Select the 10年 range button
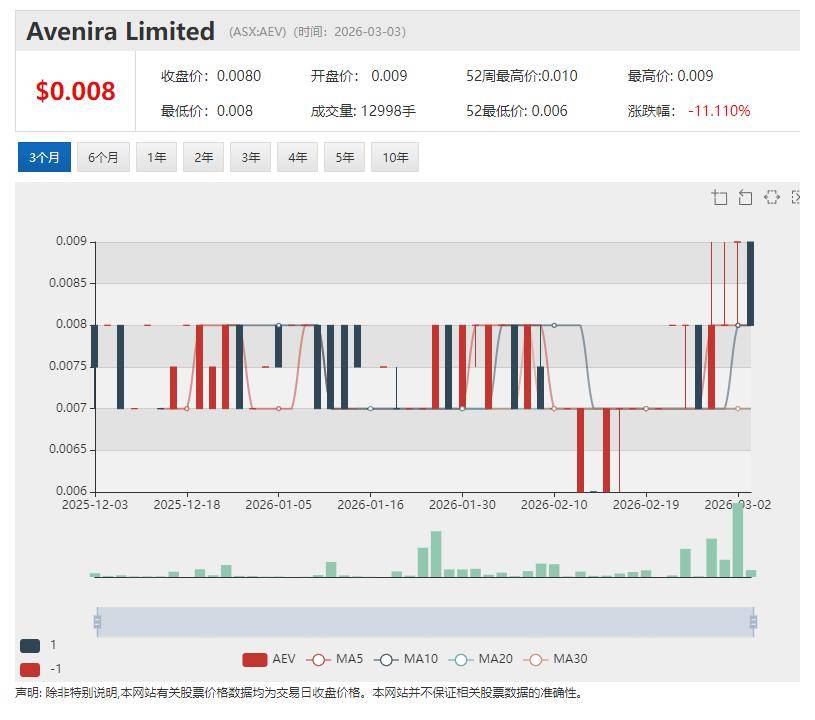 tap(395, 157)
